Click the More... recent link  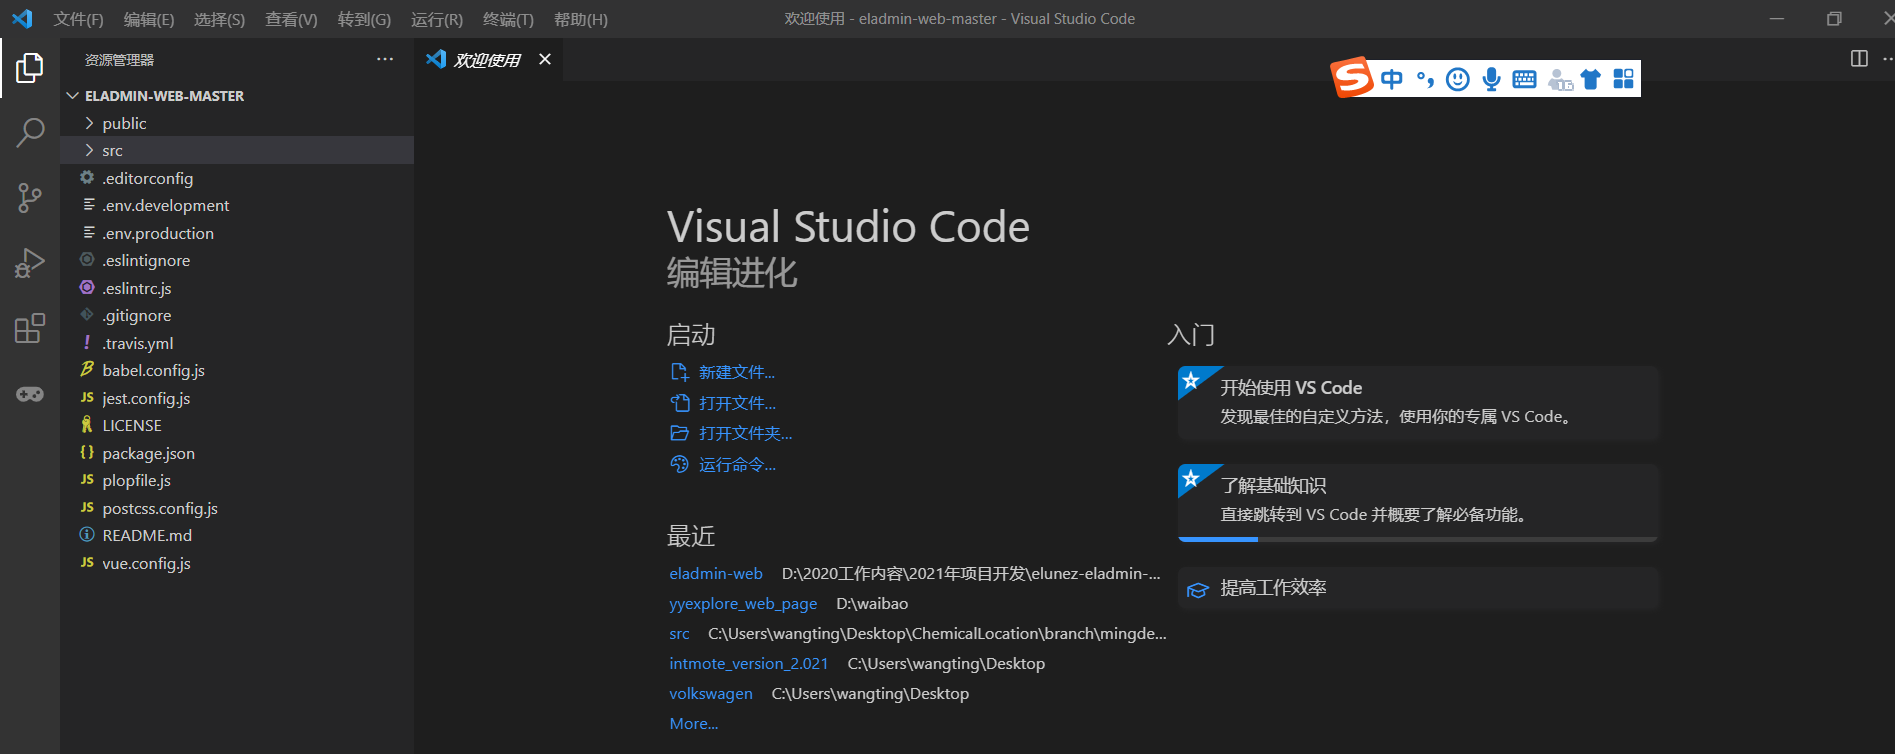point(694,723)
